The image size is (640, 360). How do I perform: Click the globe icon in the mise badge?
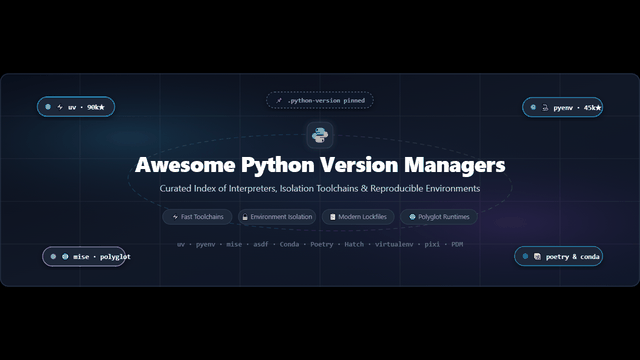point(65,257)
